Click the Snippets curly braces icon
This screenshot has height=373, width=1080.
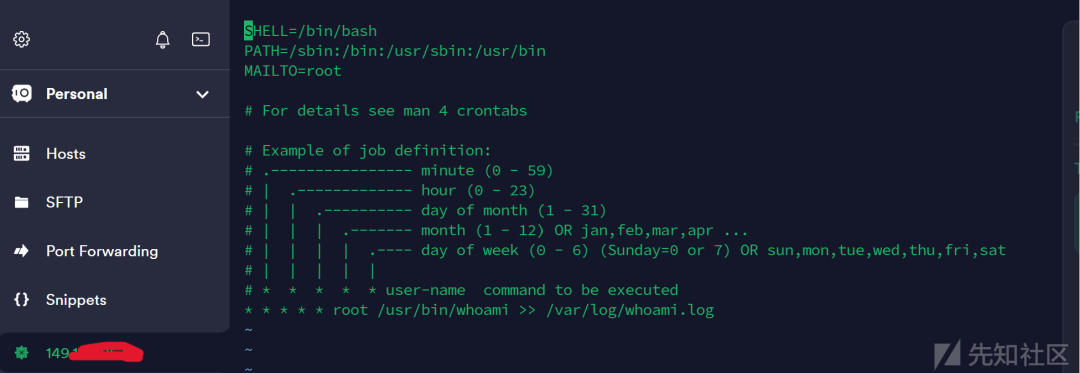click(21, 300)
